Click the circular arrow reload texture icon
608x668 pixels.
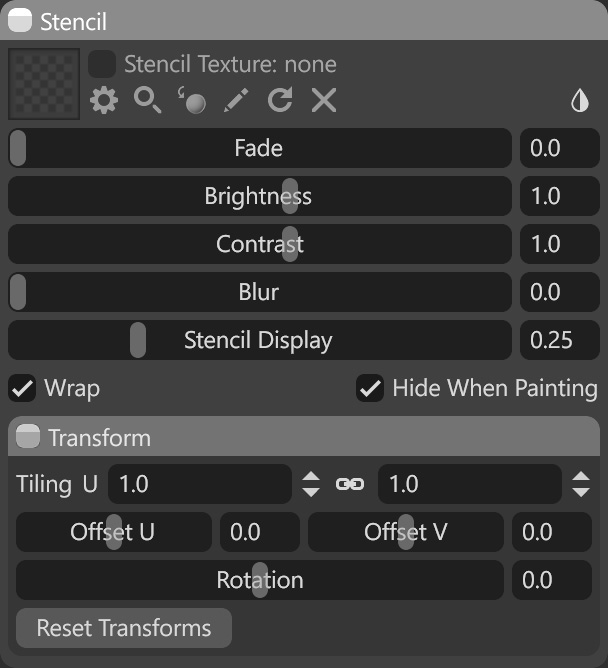click(x=280, y=100)
